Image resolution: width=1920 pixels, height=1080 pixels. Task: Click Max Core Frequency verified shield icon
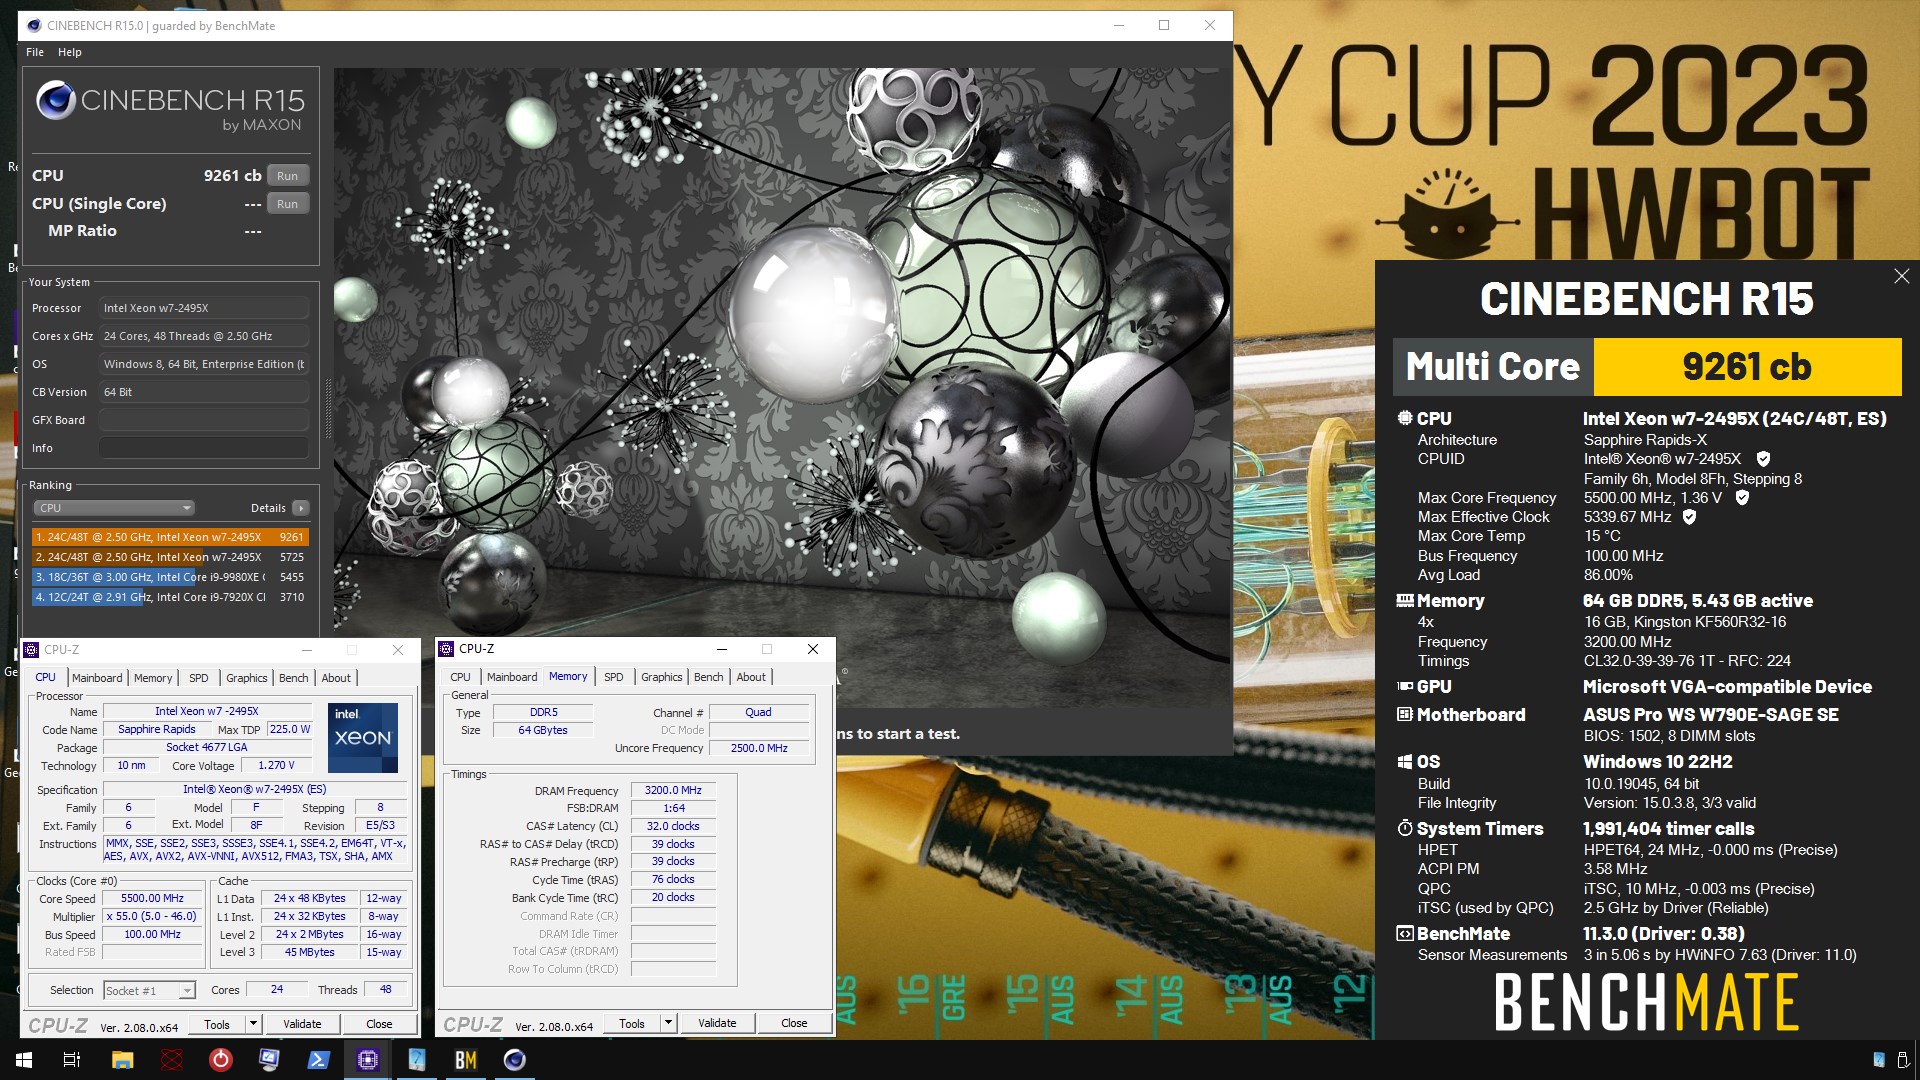coord(1742,498)
